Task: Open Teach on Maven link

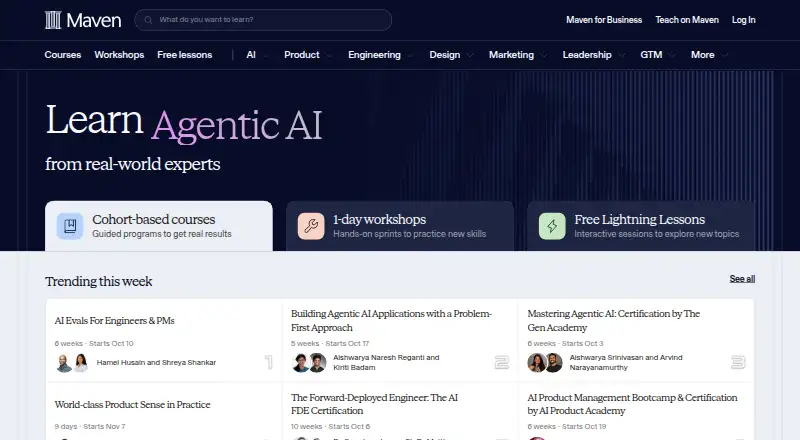Action: point(687,20)
